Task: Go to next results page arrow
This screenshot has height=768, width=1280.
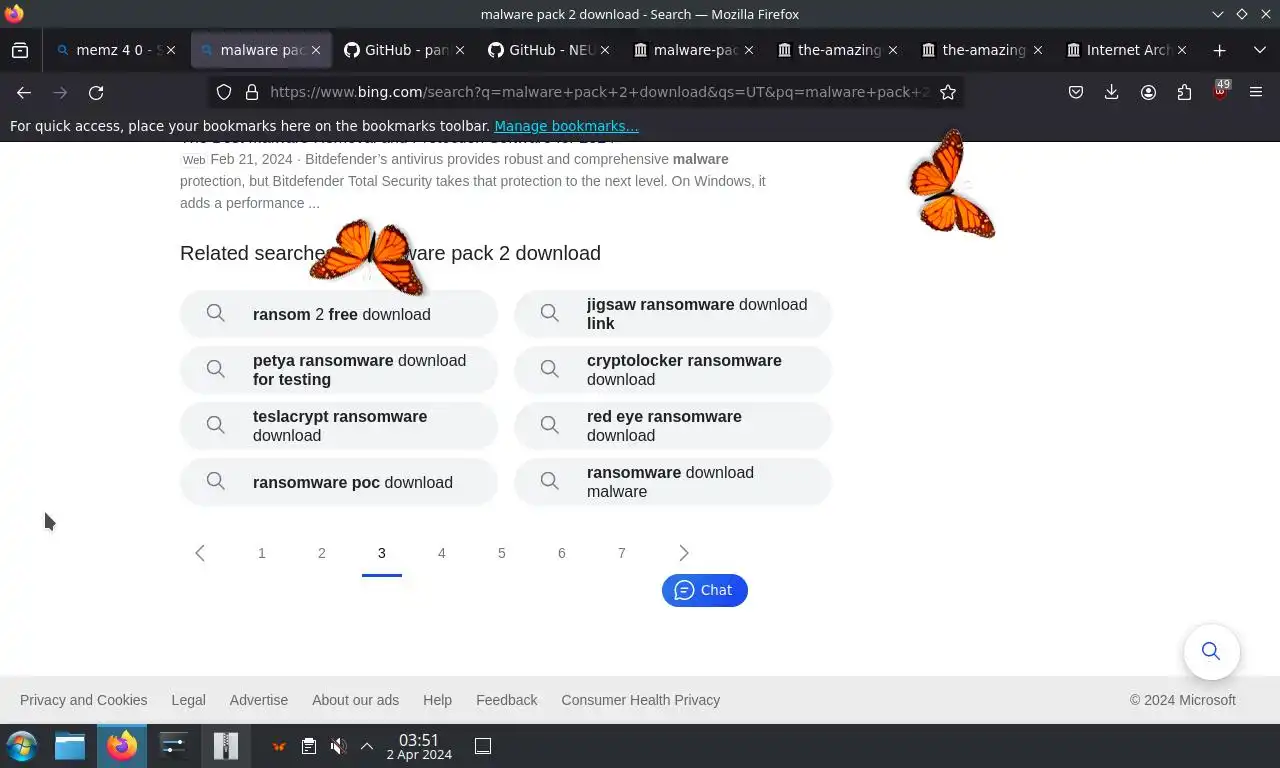Action: tap(684, 553)
